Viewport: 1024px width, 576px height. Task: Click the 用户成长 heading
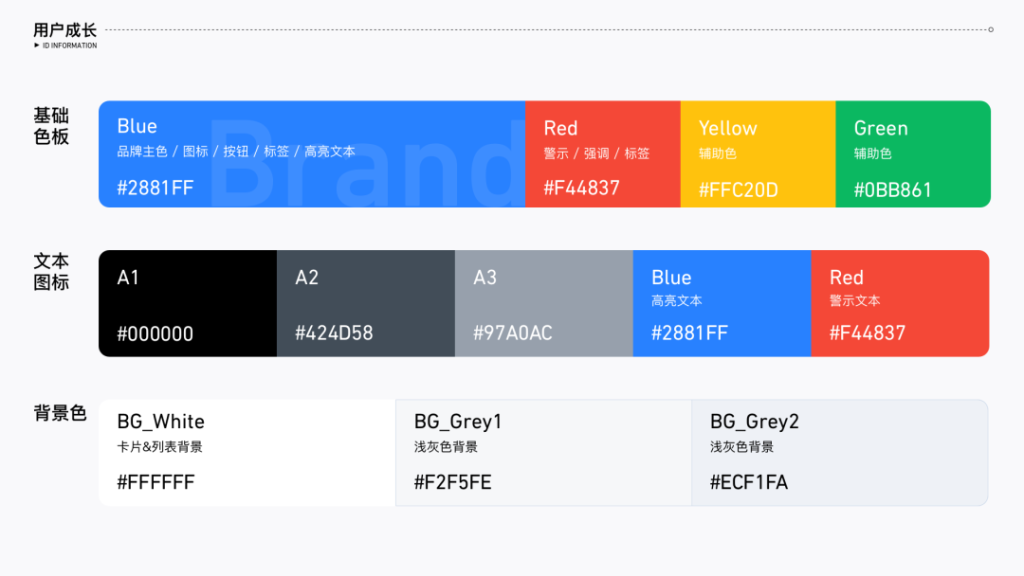(65, 30)
